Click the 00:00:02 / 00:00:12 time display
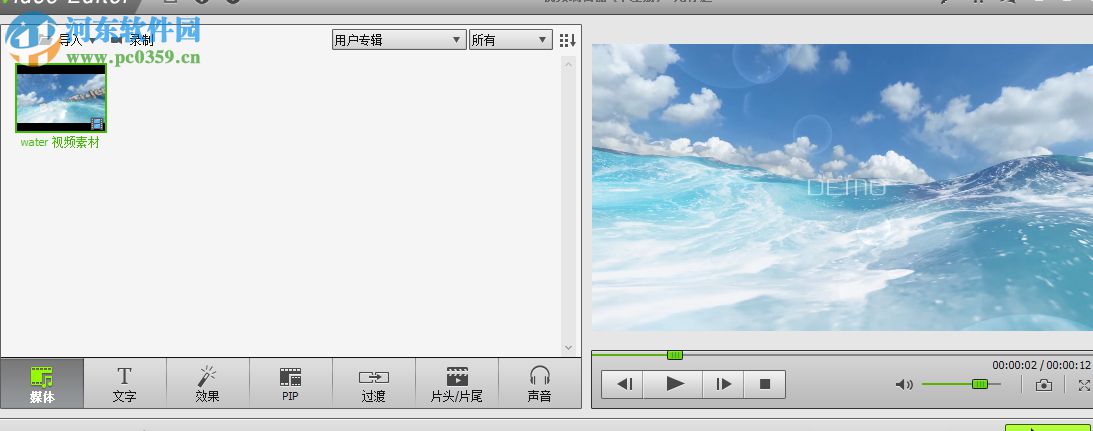The width and height of the screenshot is (1093, 431). (x=1041, y=365)
